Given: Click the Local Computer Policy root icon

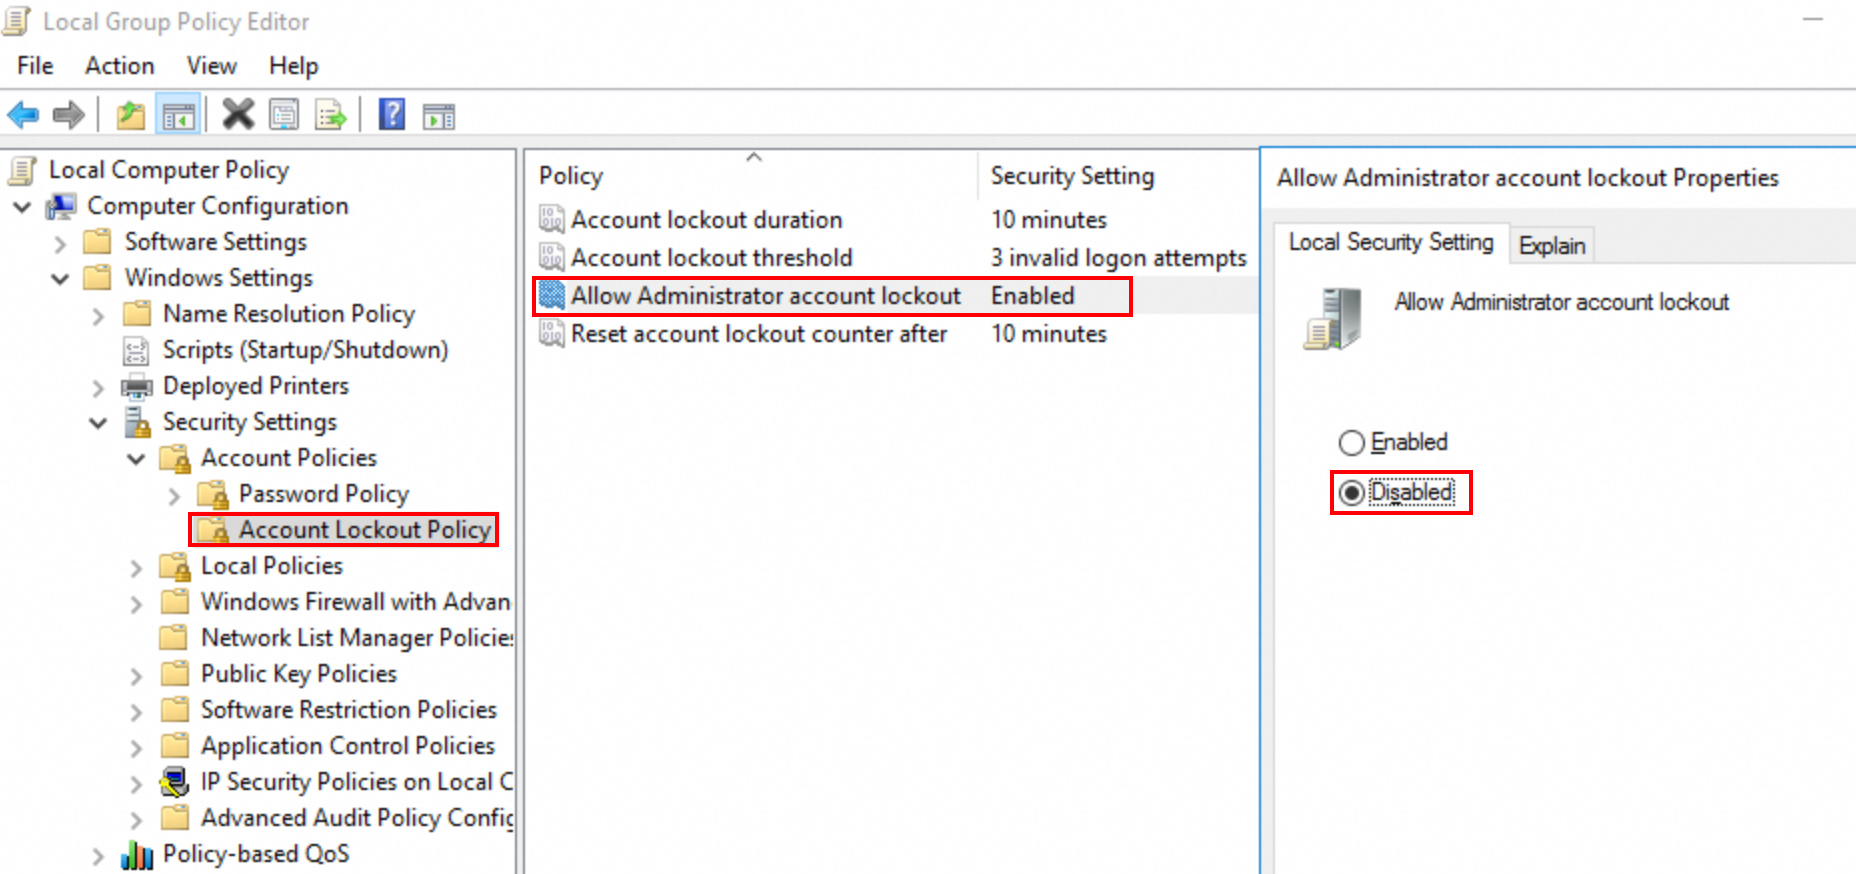Looking at the screenshot, I should pyautogui.click(x=22, y=171).
